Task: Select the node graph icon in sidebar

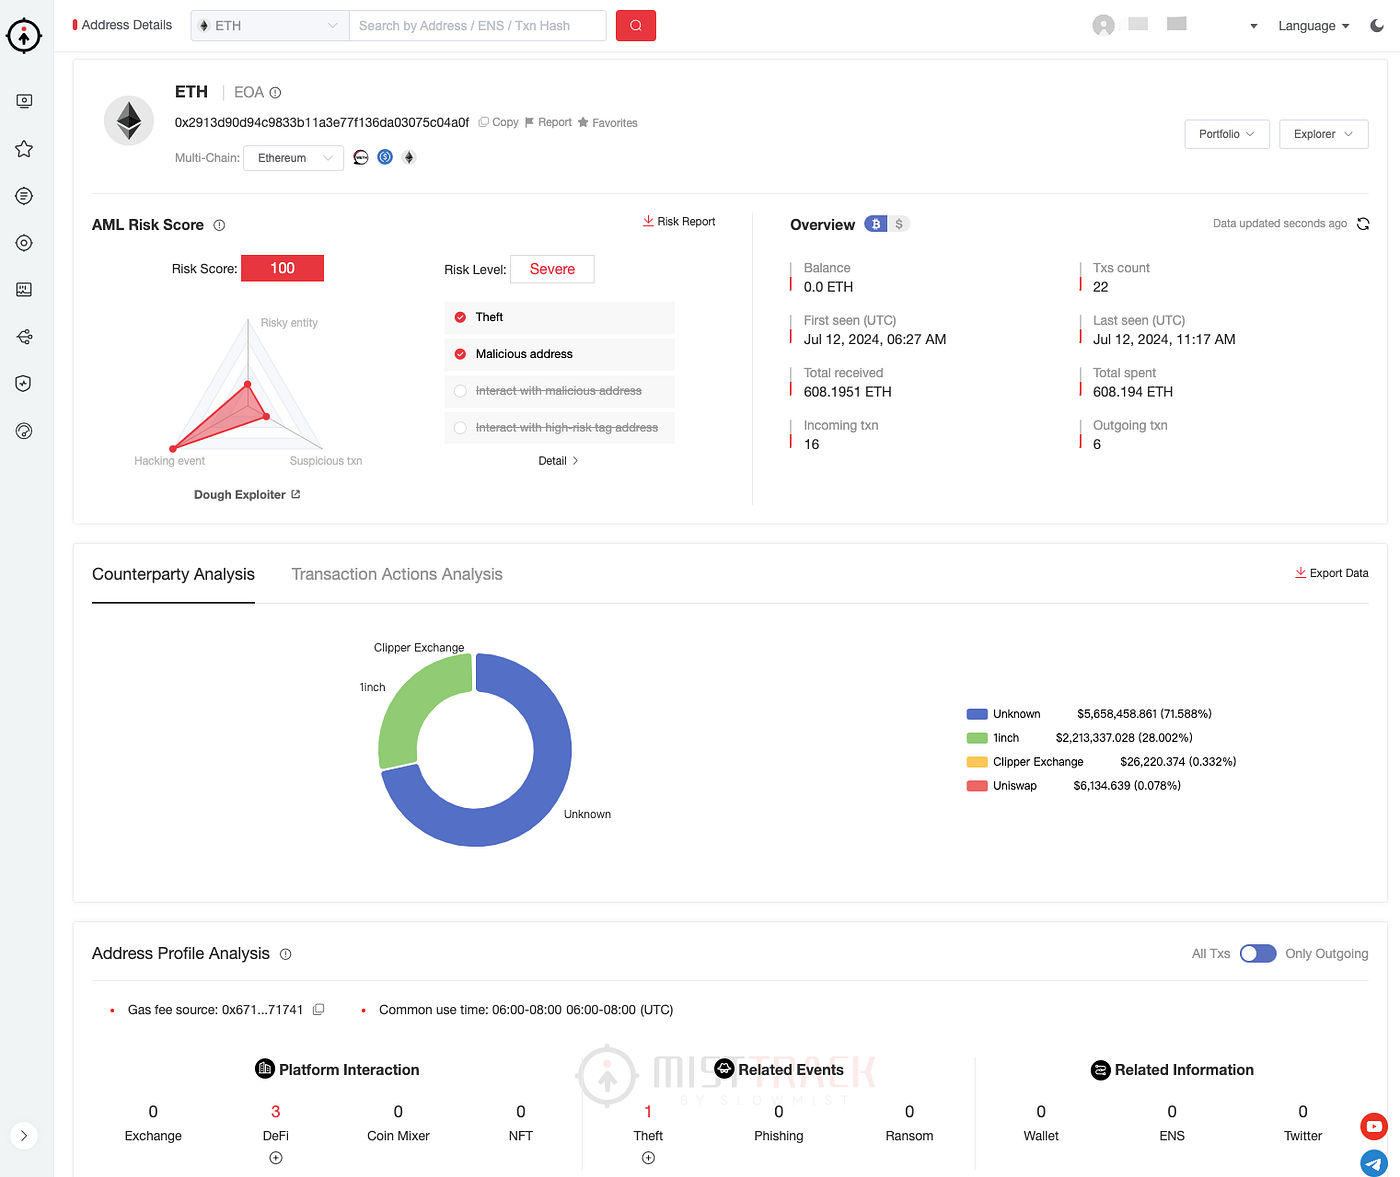Action: tap(24, 337)
